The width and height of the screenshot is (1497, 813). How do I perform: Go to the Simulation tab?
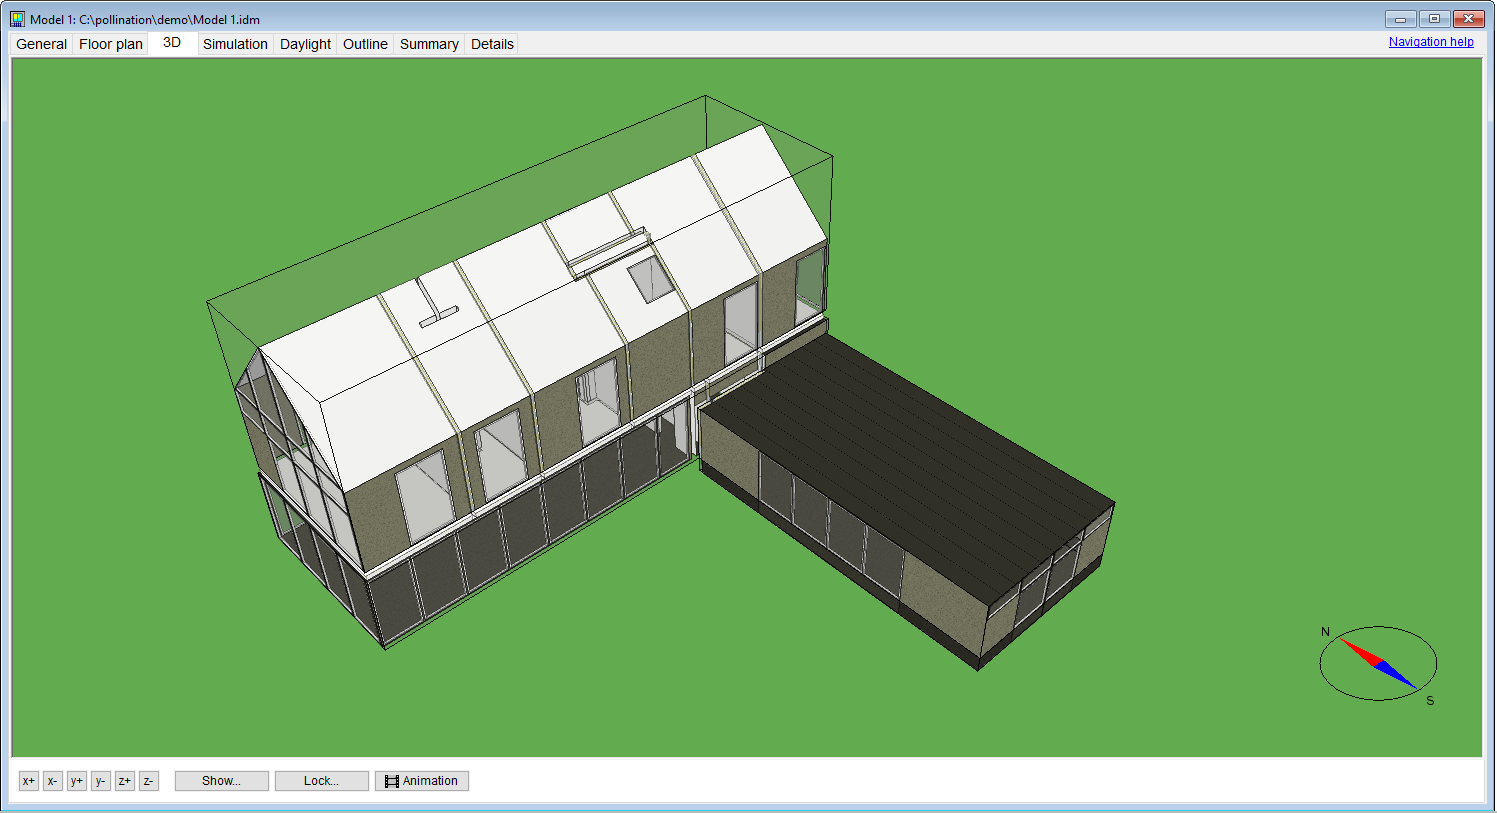point(235,44)
